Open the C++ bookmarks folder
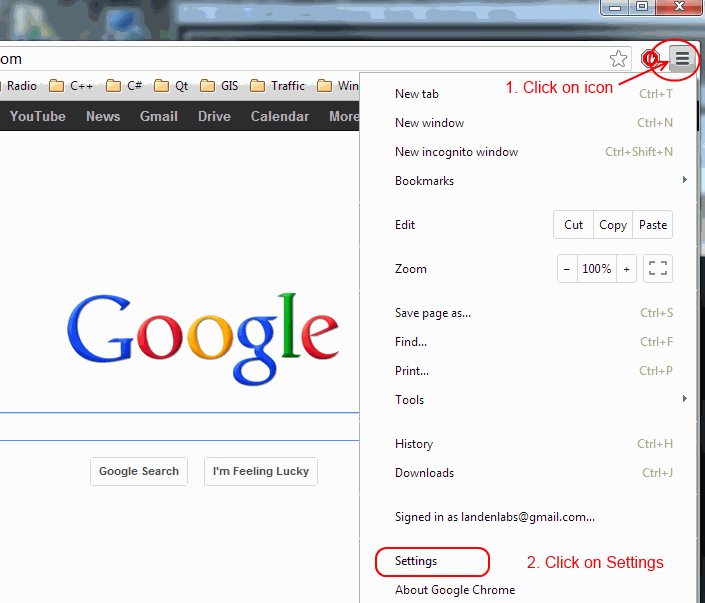Image resolution: width=705 pixels, height=603 pixels. [71, 85]
